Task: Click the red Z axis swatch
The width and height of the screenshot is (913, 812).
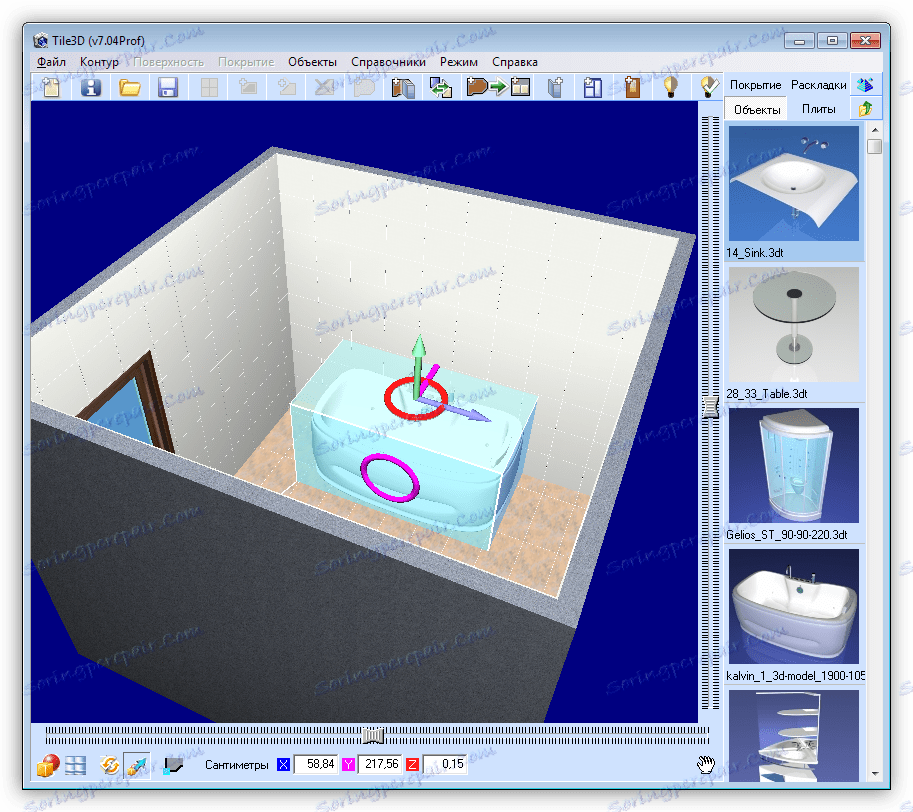Action: [x=412, y=764]
